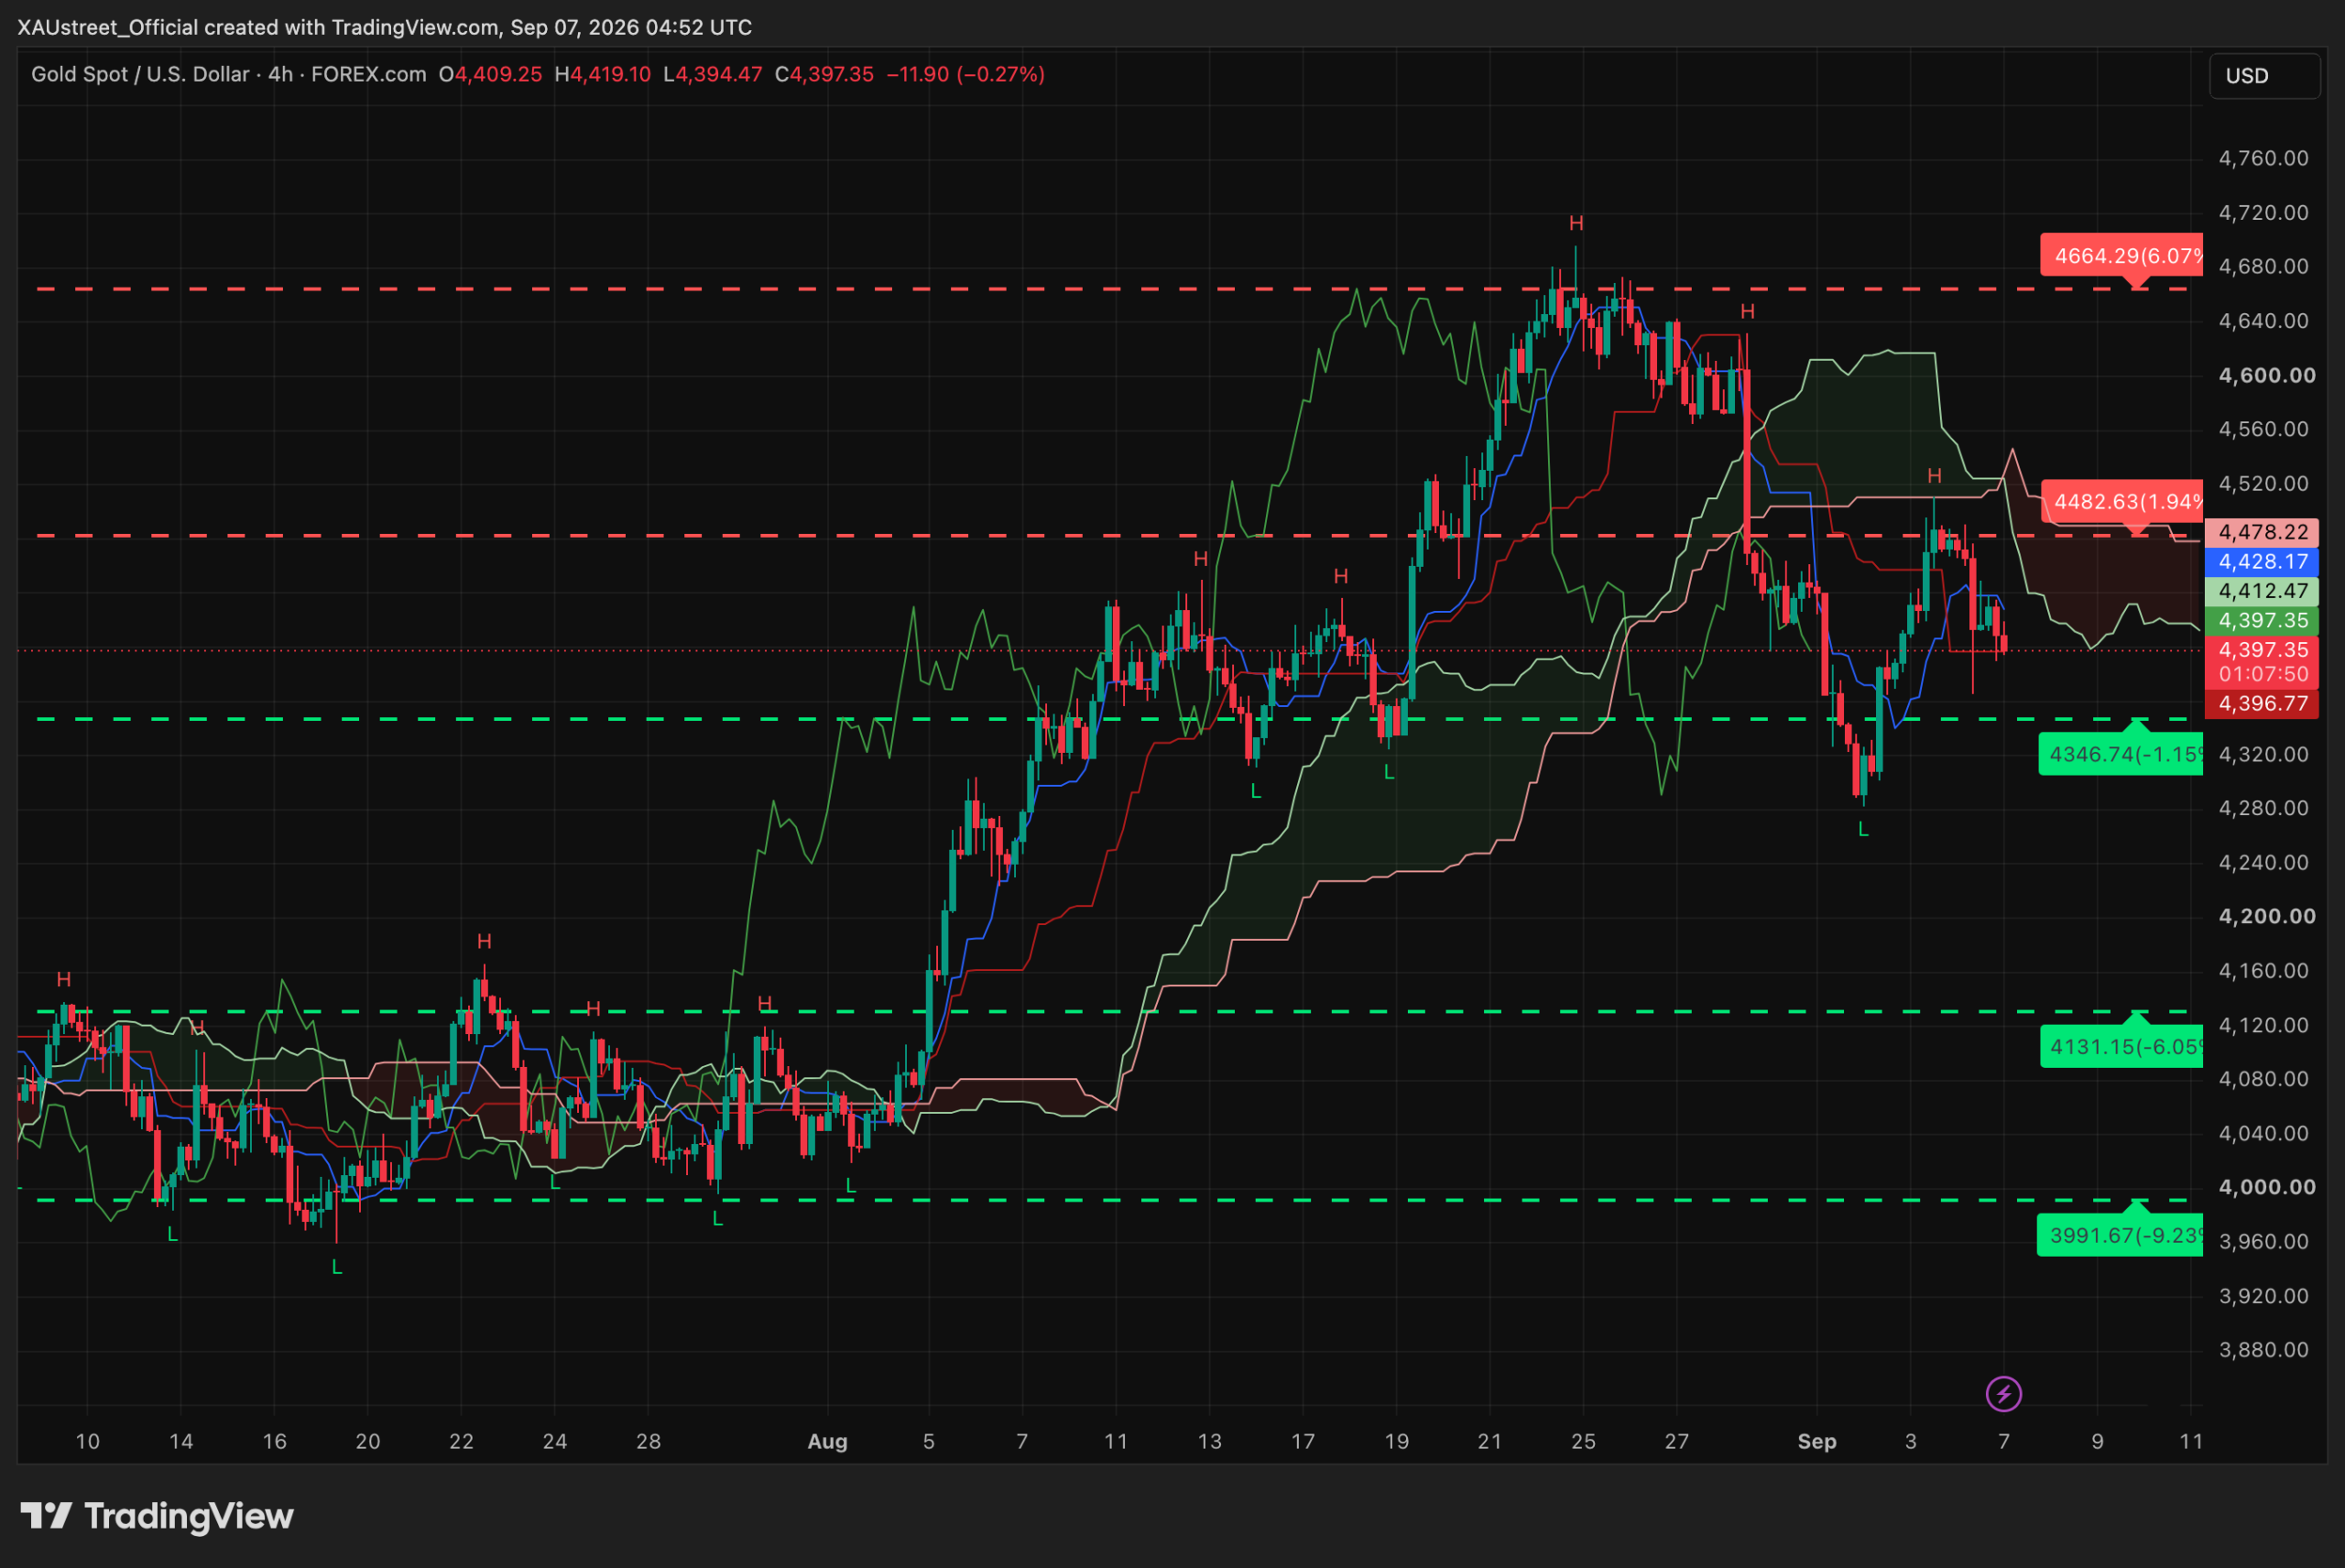Click the purple lightning bolt event icon

click(2003, 1393)
